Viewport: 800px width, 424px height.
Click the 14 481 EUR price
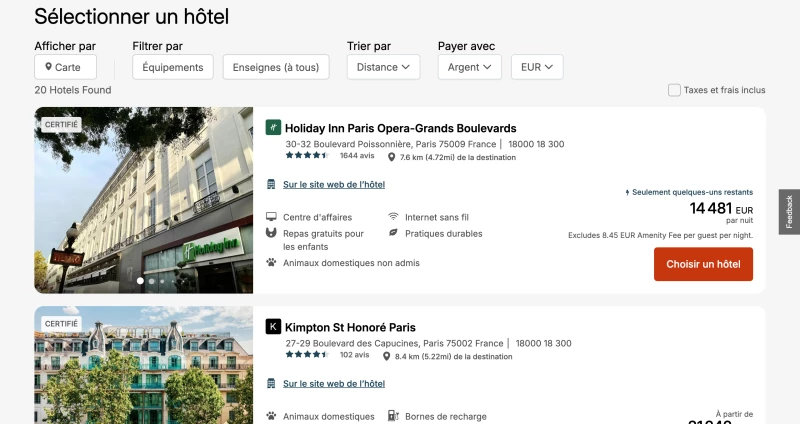721,209
